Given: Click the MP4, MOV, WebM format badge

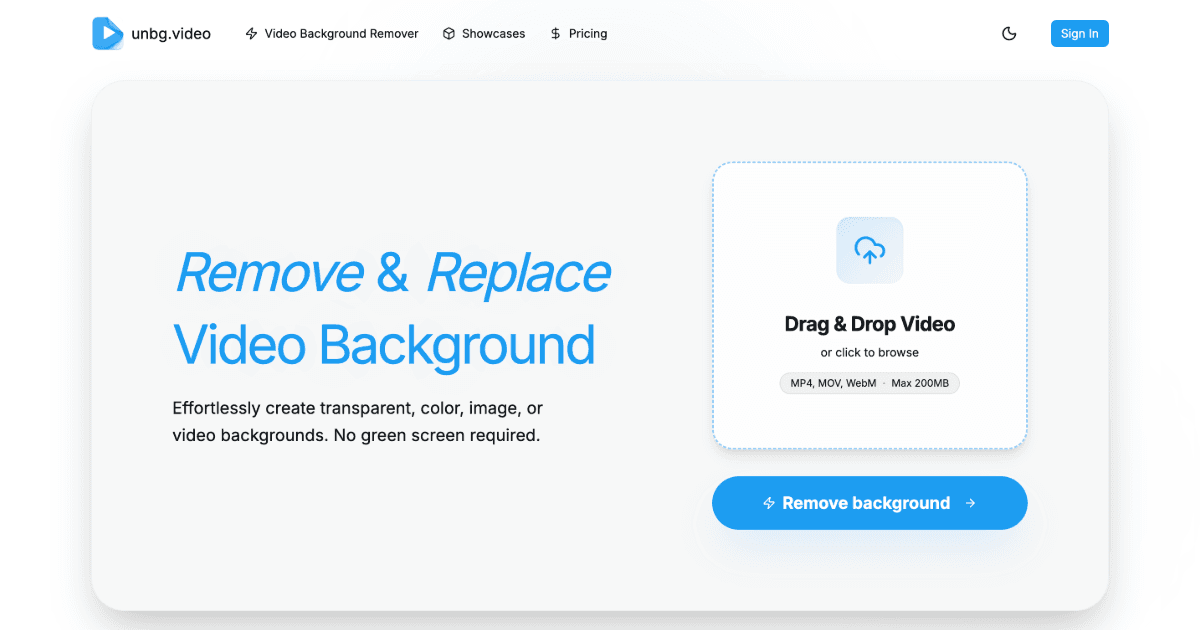Looking at the screenshot, I should (833, 383).
